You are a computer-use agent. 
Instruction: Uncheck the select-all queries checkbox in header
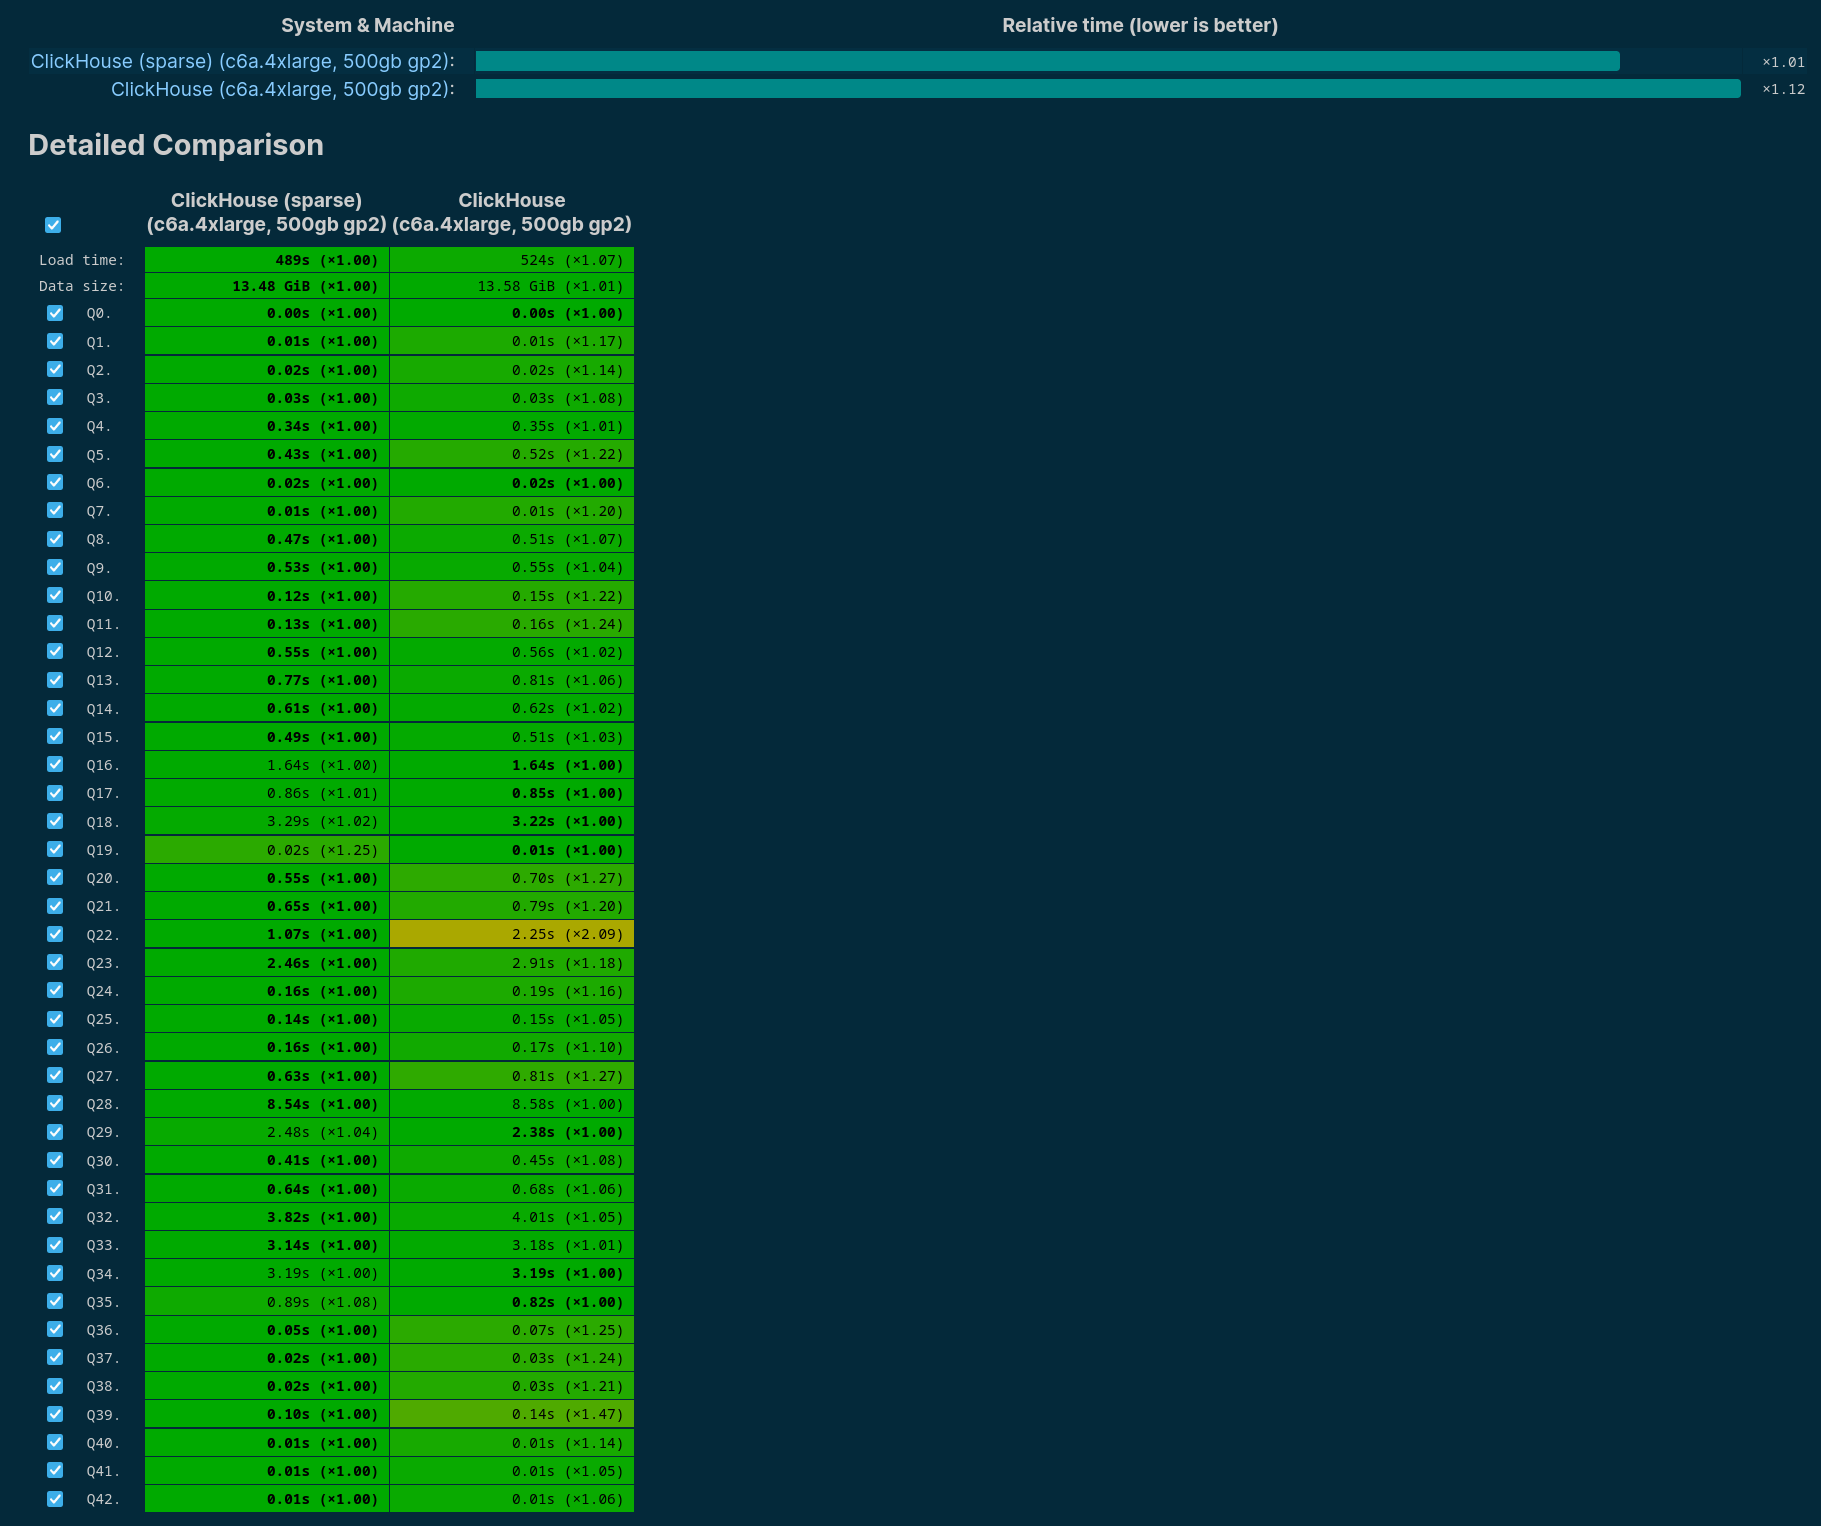coord(53,225)
